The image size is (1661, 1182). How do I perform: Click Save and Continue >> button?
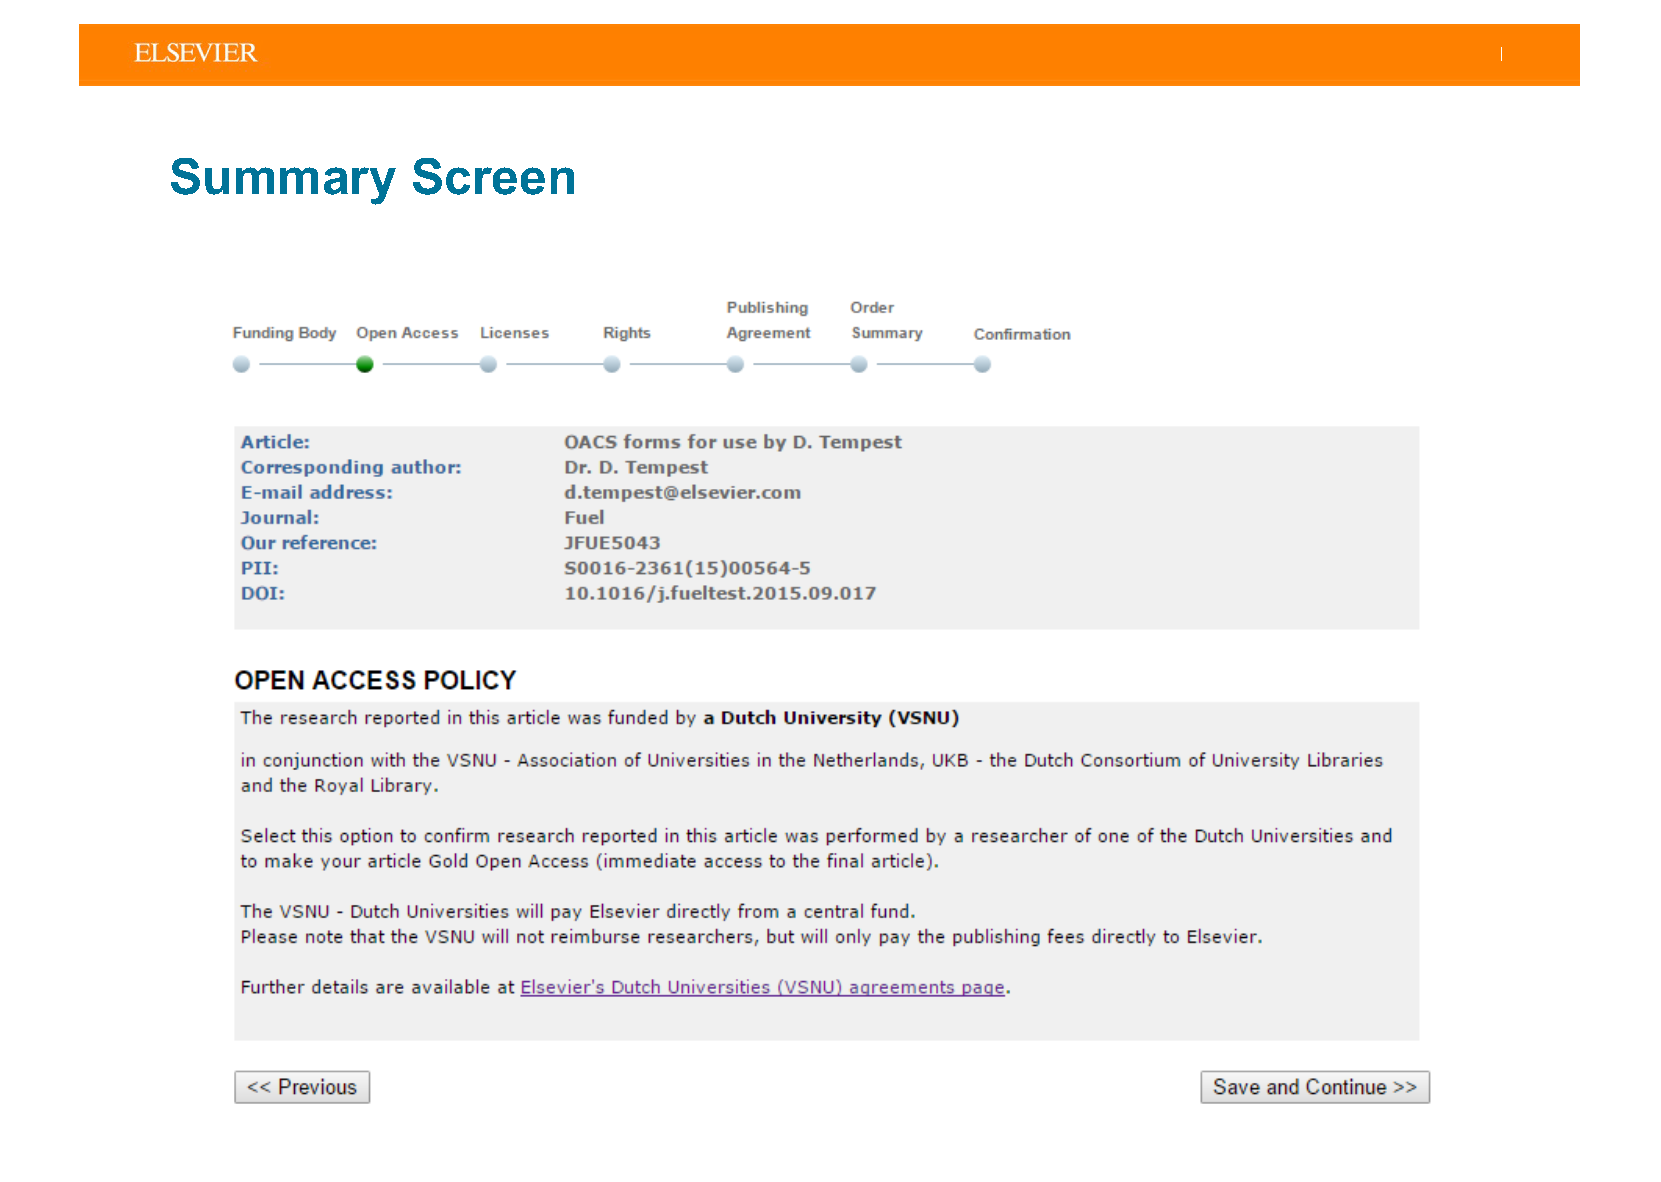tap(1314, 1087)
